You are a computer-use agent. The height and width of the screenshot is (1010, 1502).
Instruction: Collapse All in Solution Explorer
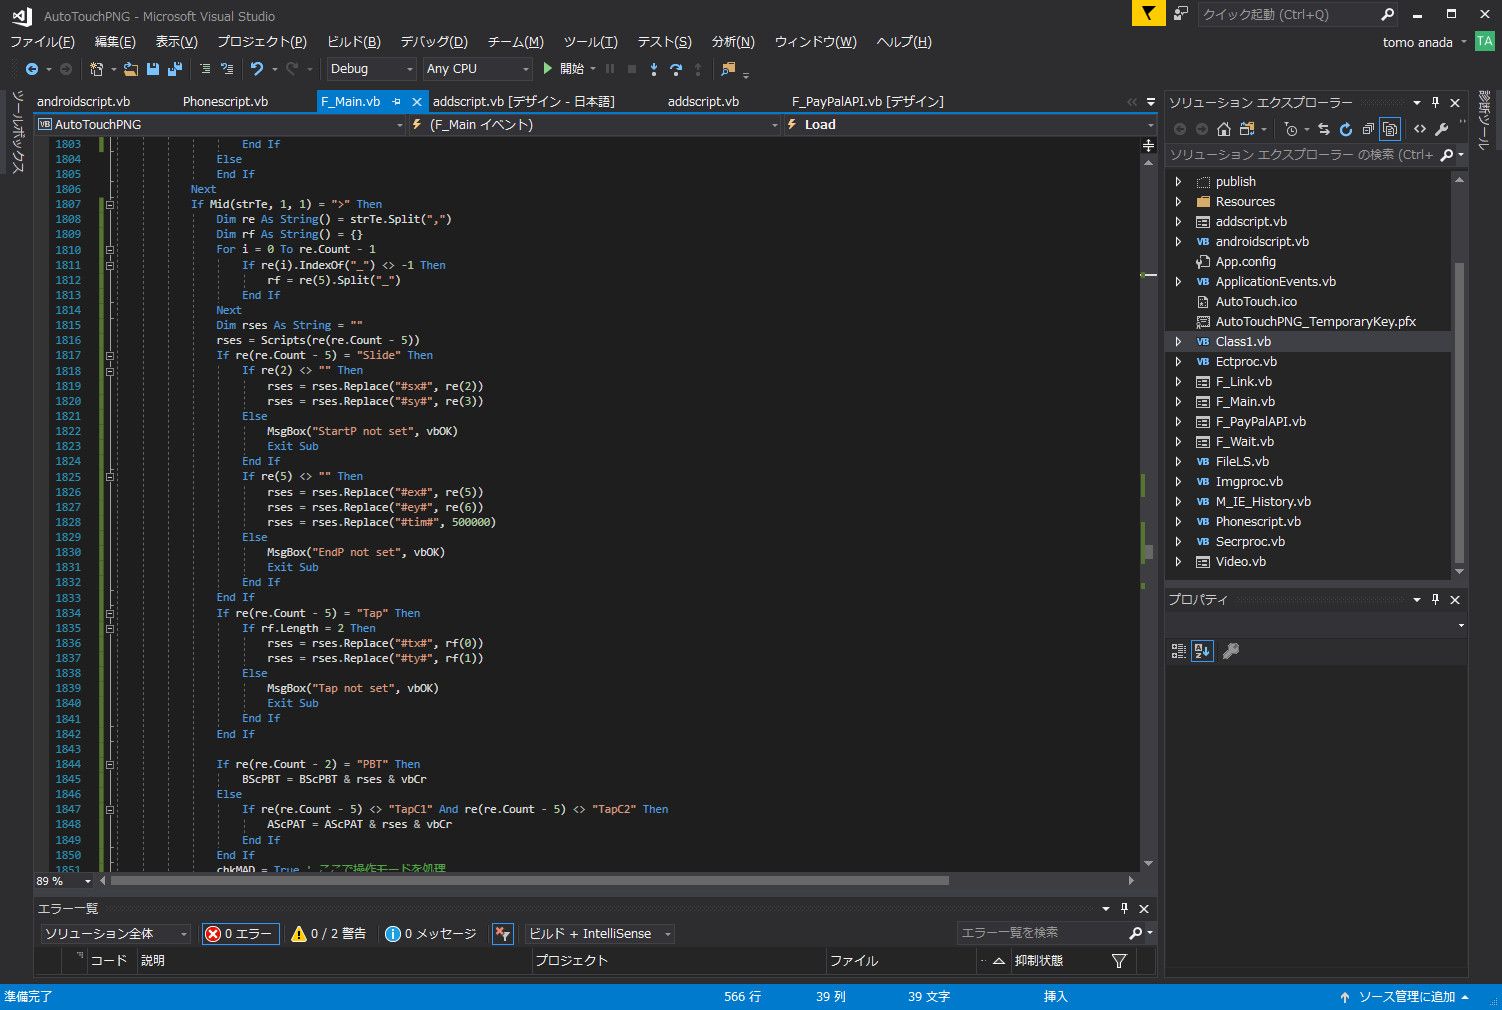tap(1368, 129)
